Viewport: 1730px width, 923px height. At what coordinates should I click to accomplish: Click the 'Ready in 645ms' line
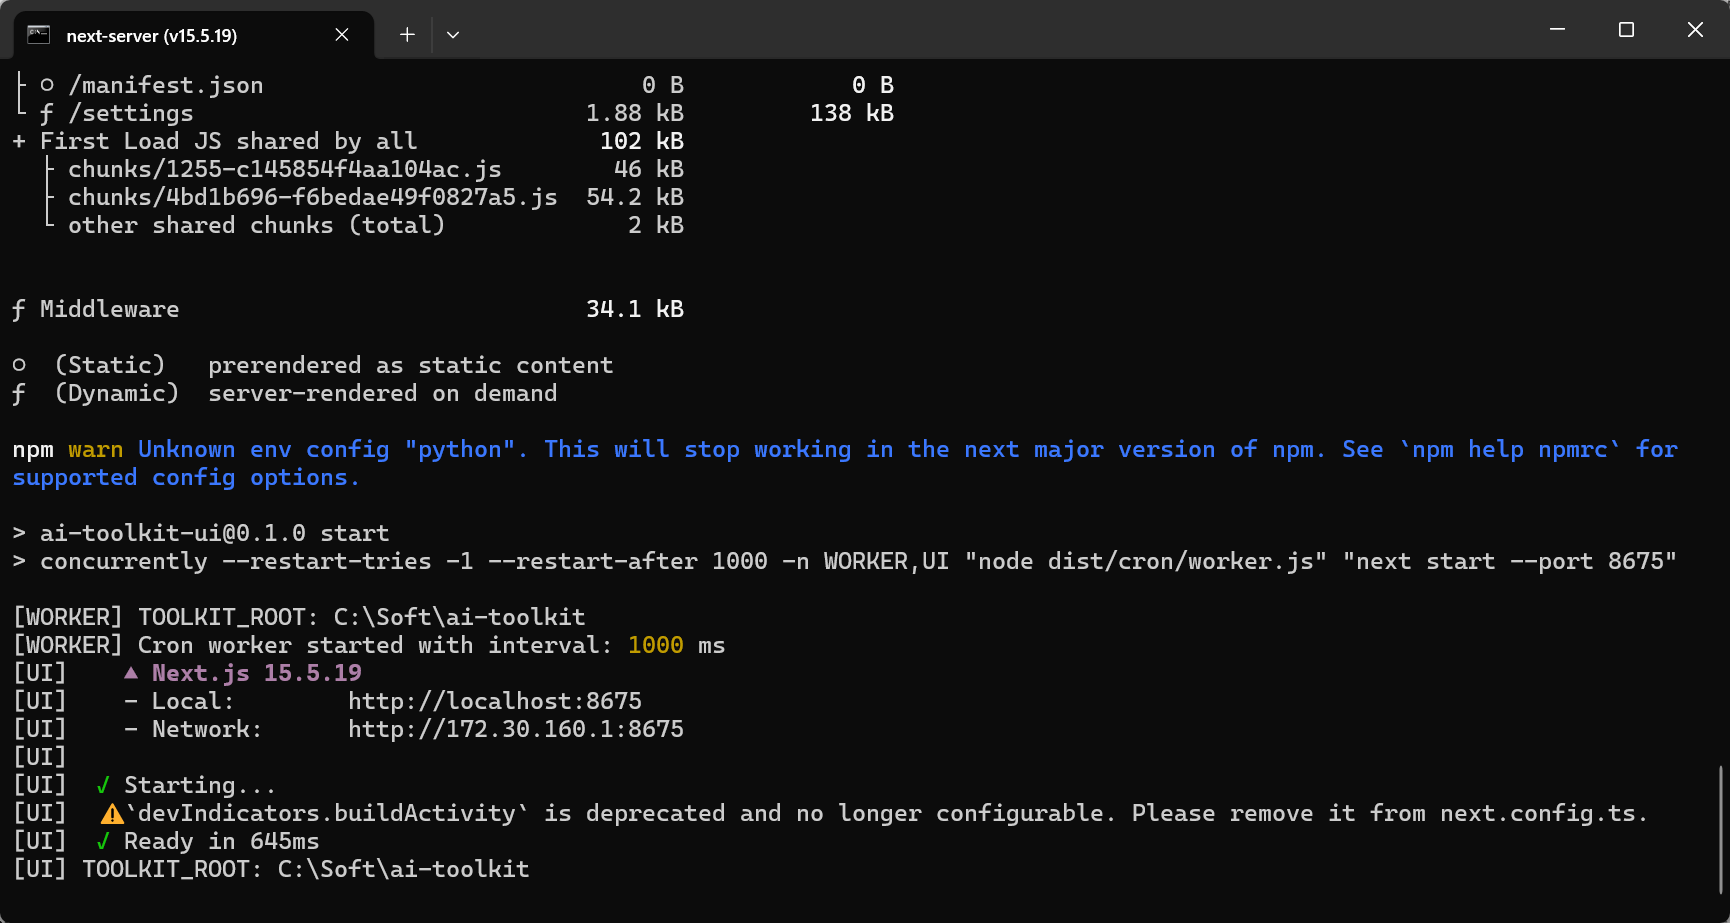click(222, 841)
